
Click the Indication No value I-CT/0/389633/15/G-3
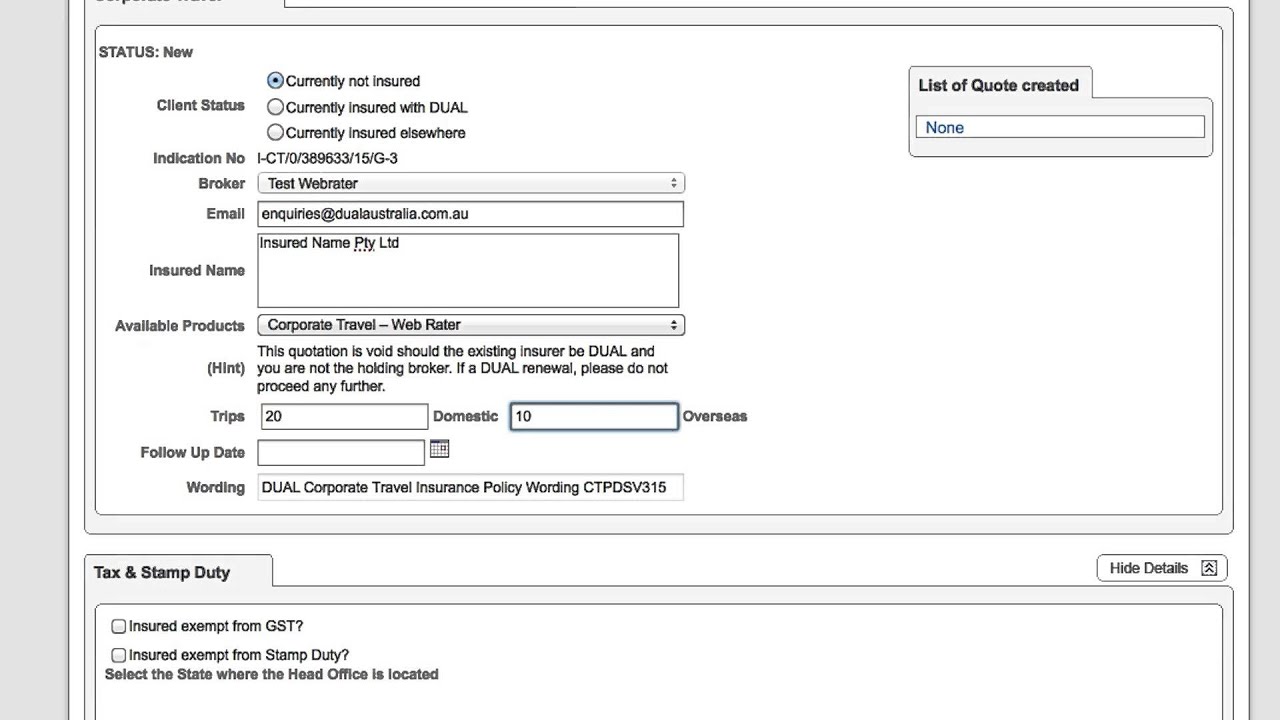coord(327,158)
